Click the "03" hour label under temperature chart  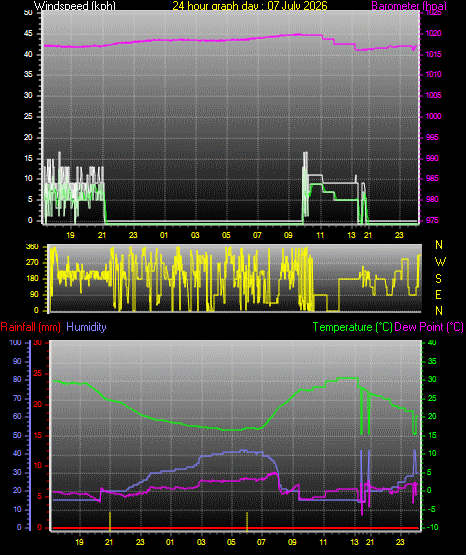pos(201,542)
